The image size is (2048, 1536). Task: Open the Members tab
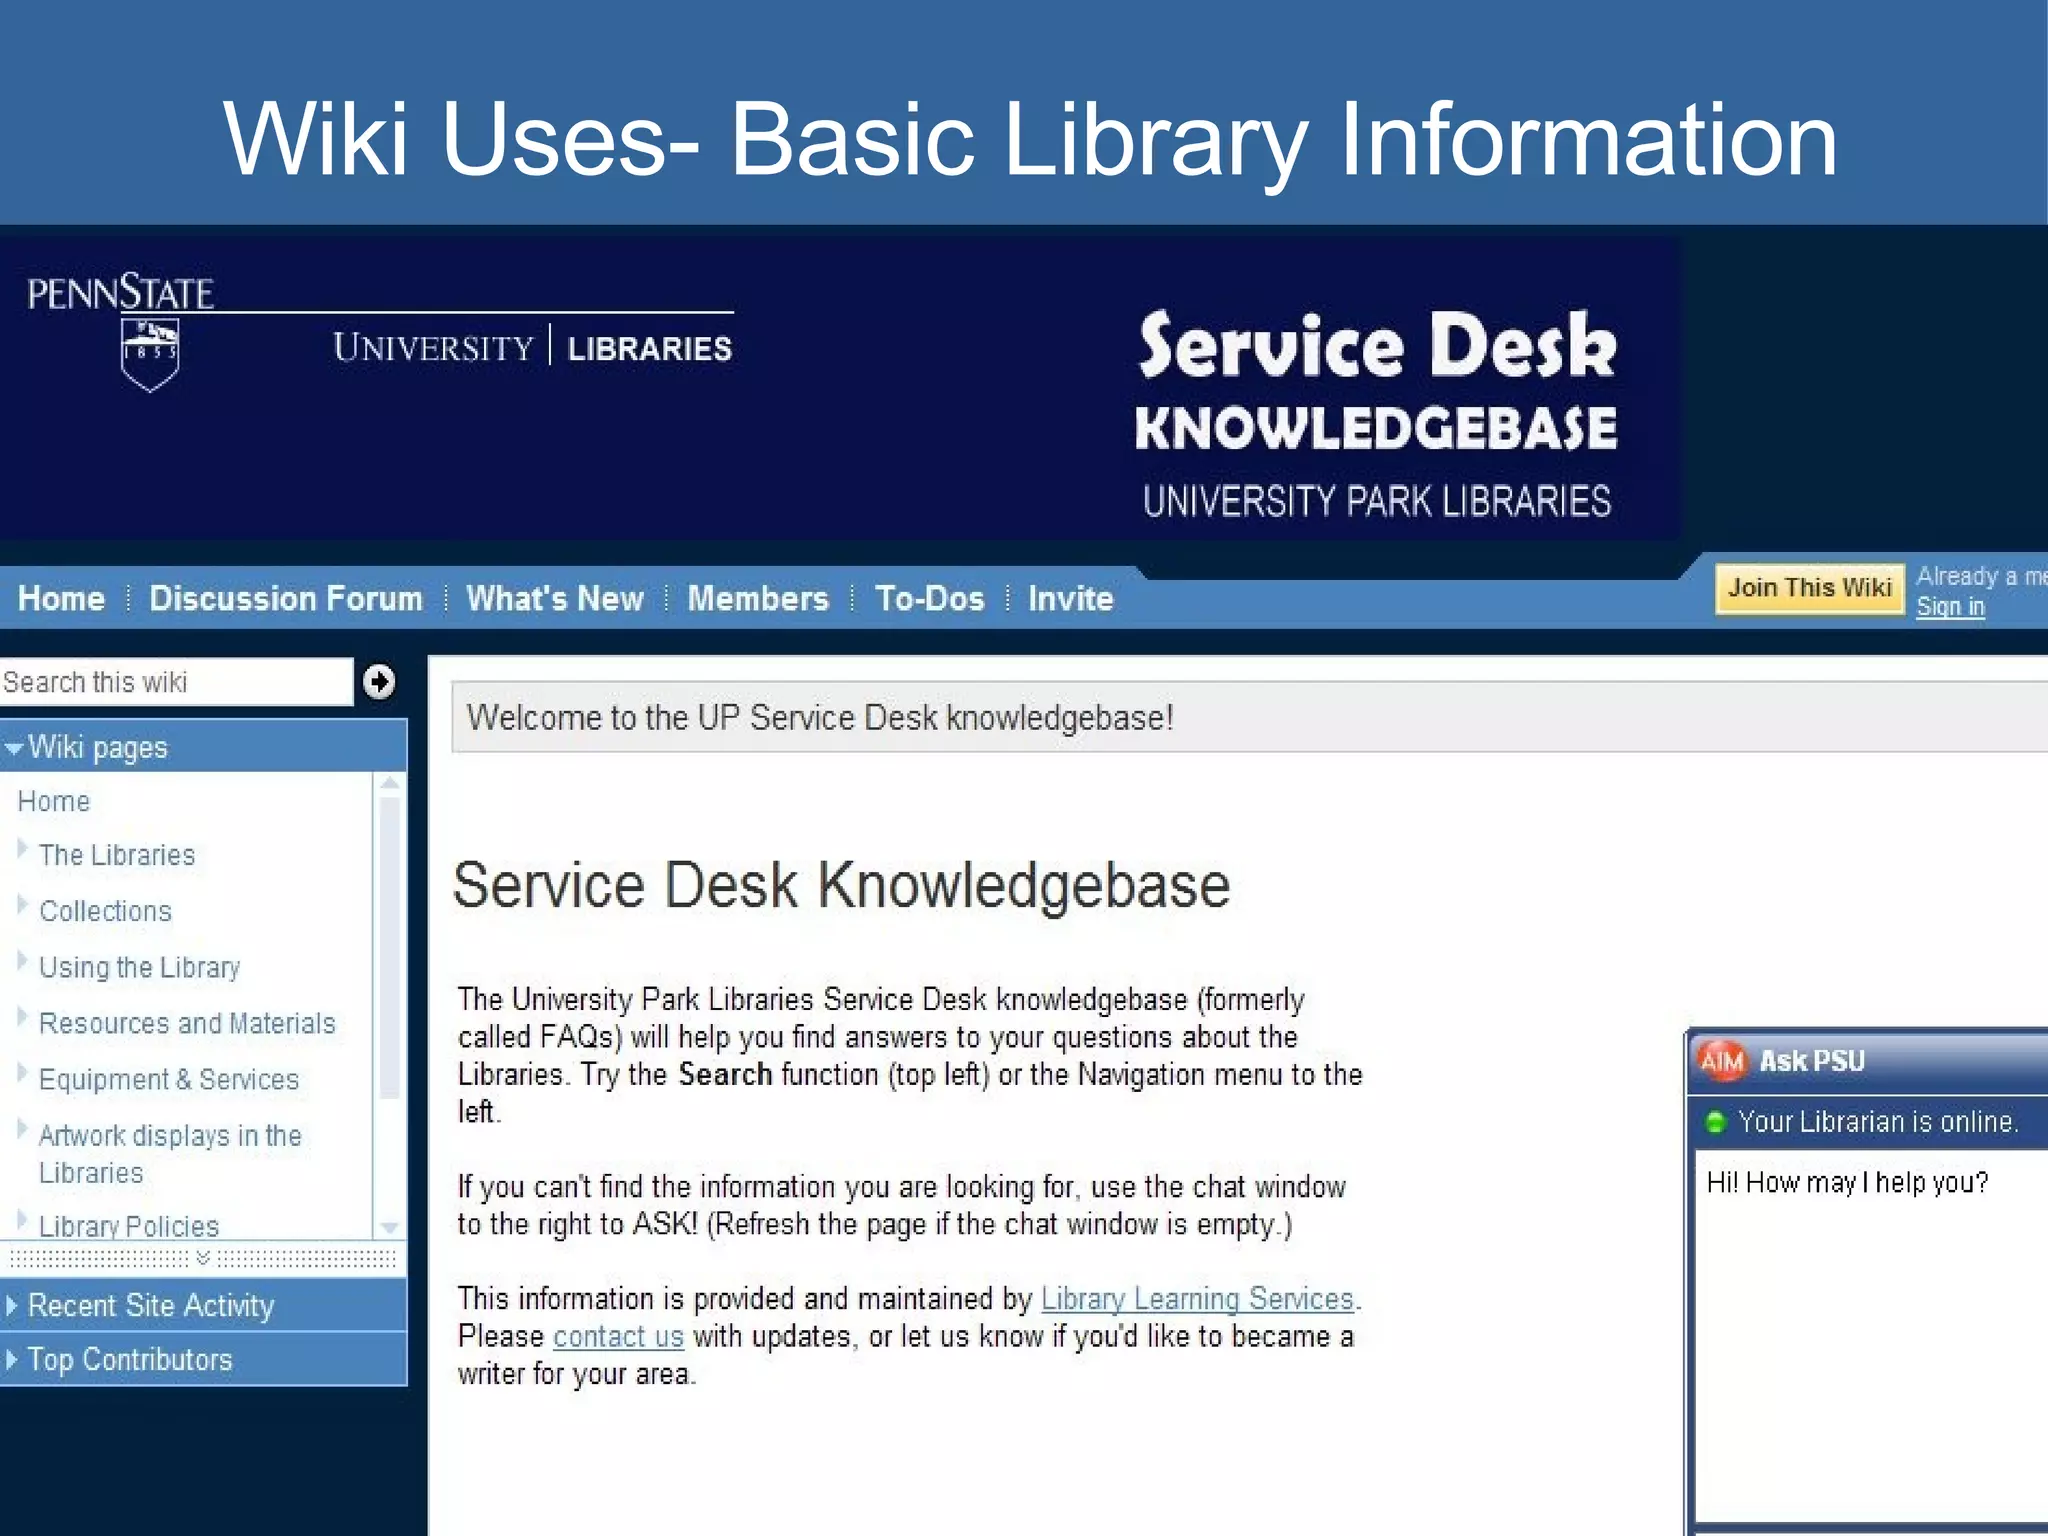point(758,598)
